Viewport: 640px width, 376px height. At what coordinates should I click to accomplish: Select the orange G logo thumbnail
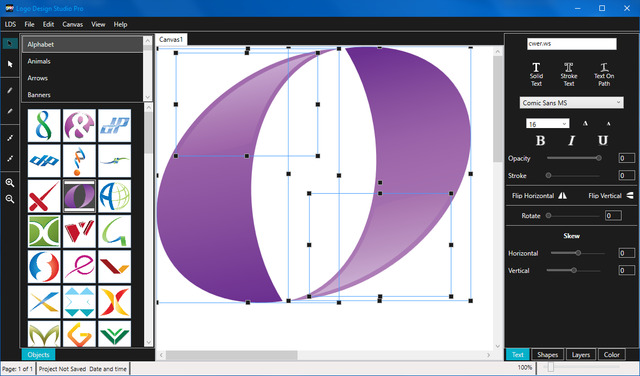point(79,334)
